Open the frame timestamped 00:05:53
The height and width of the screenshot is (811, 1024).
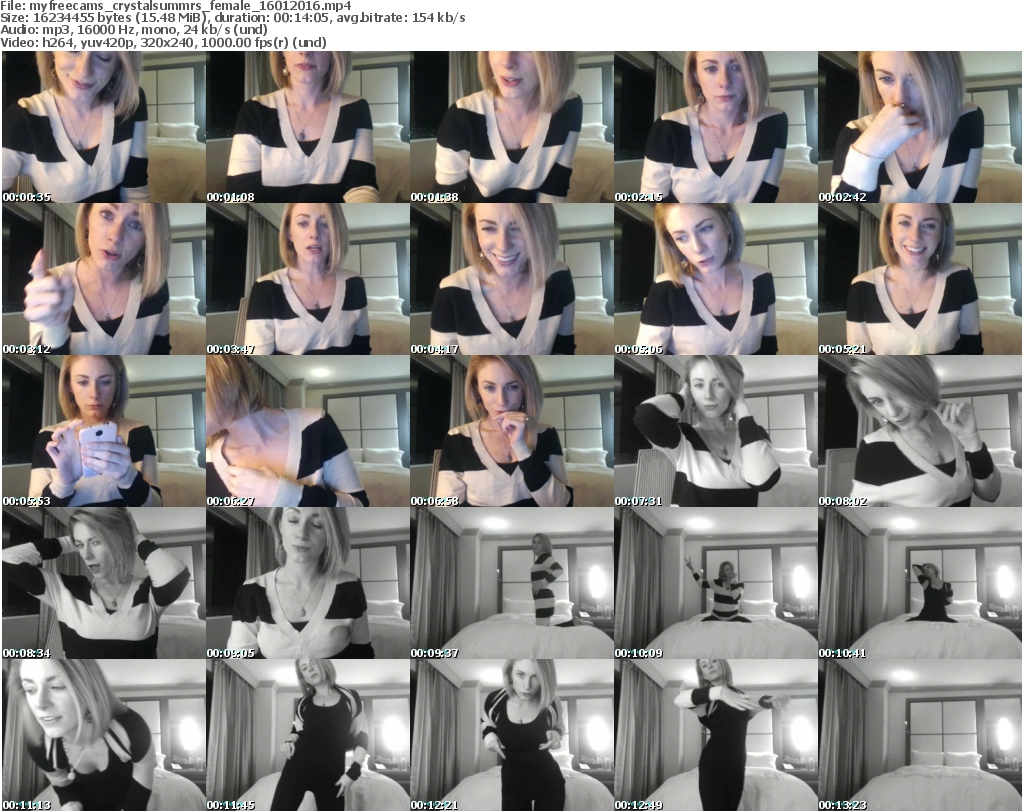pos(104,432)
